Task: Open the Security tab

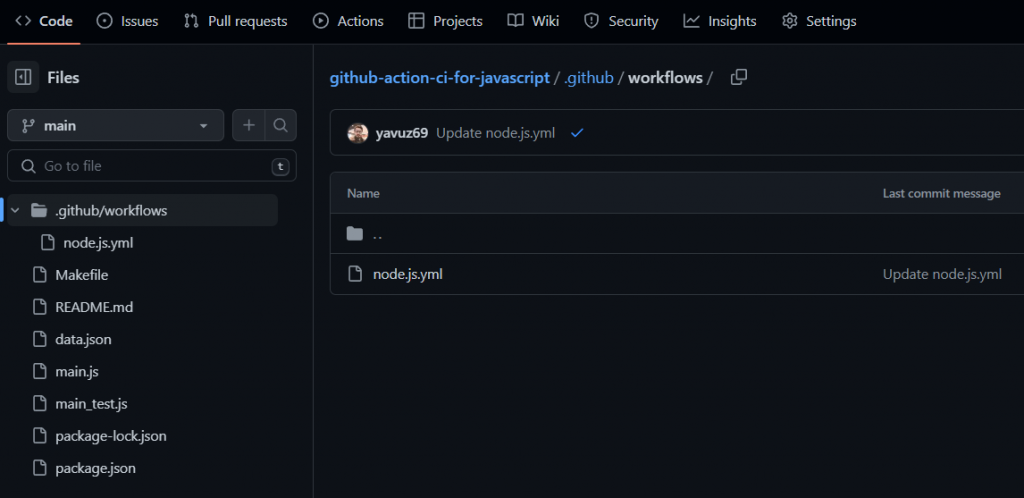Action: 621,21
